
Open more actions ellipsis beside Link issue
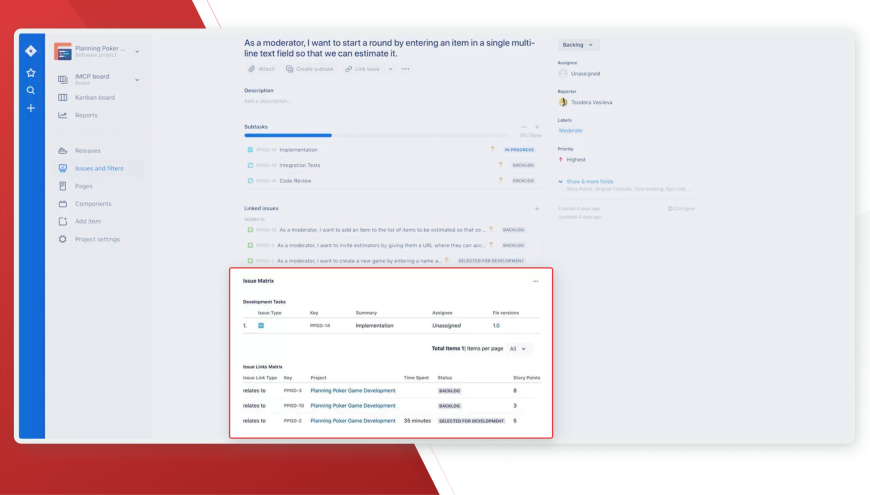tap(406, 69)
